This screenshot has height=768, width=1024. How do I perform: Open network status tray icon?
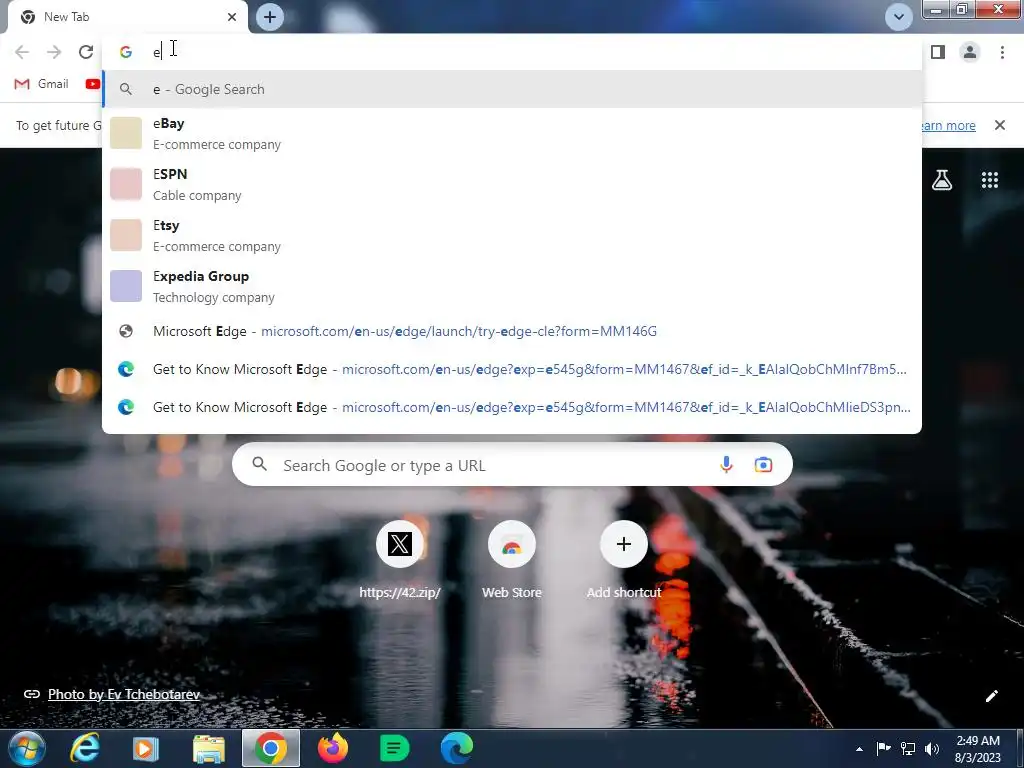point(908,748)
